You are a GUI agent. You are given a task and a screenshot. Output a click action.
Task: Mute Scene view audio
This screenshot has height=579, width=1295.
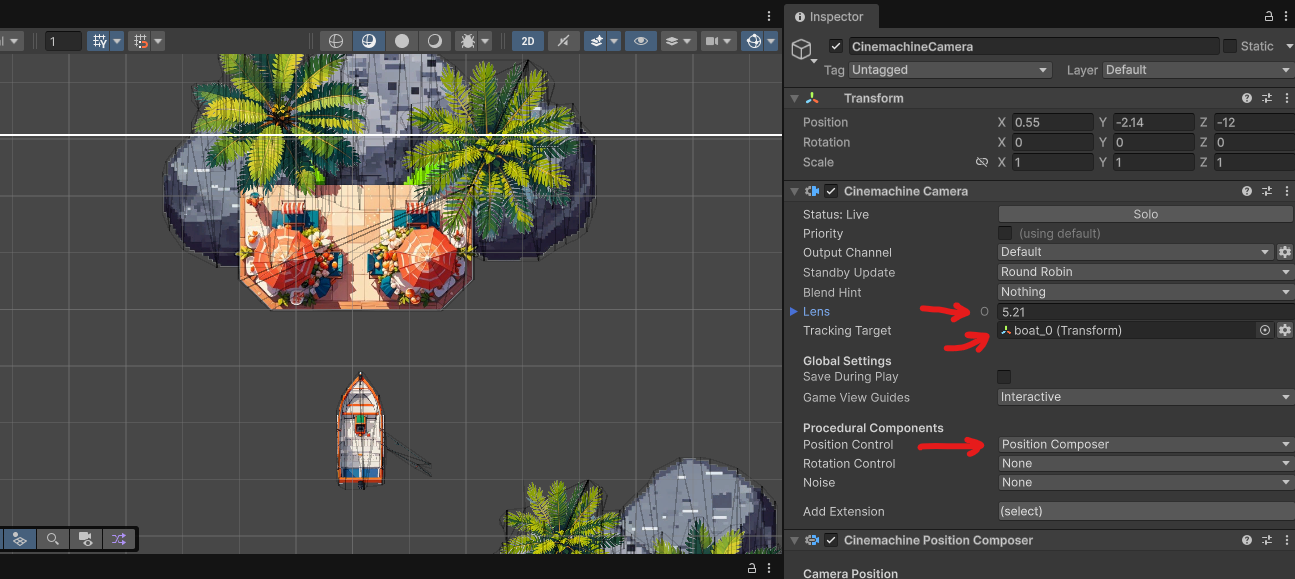click(x=562, y=41)
